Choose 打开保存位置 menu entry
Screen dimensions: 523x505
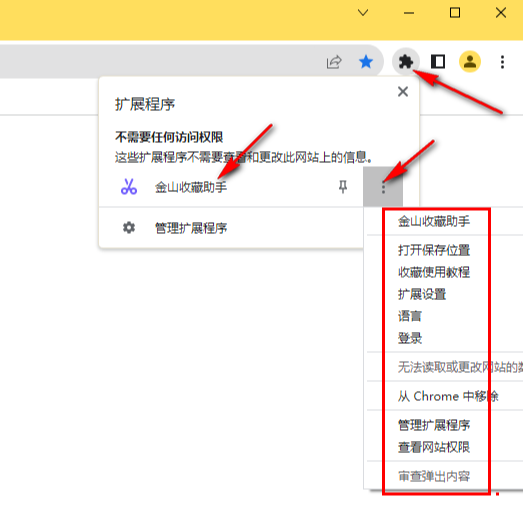434,250
